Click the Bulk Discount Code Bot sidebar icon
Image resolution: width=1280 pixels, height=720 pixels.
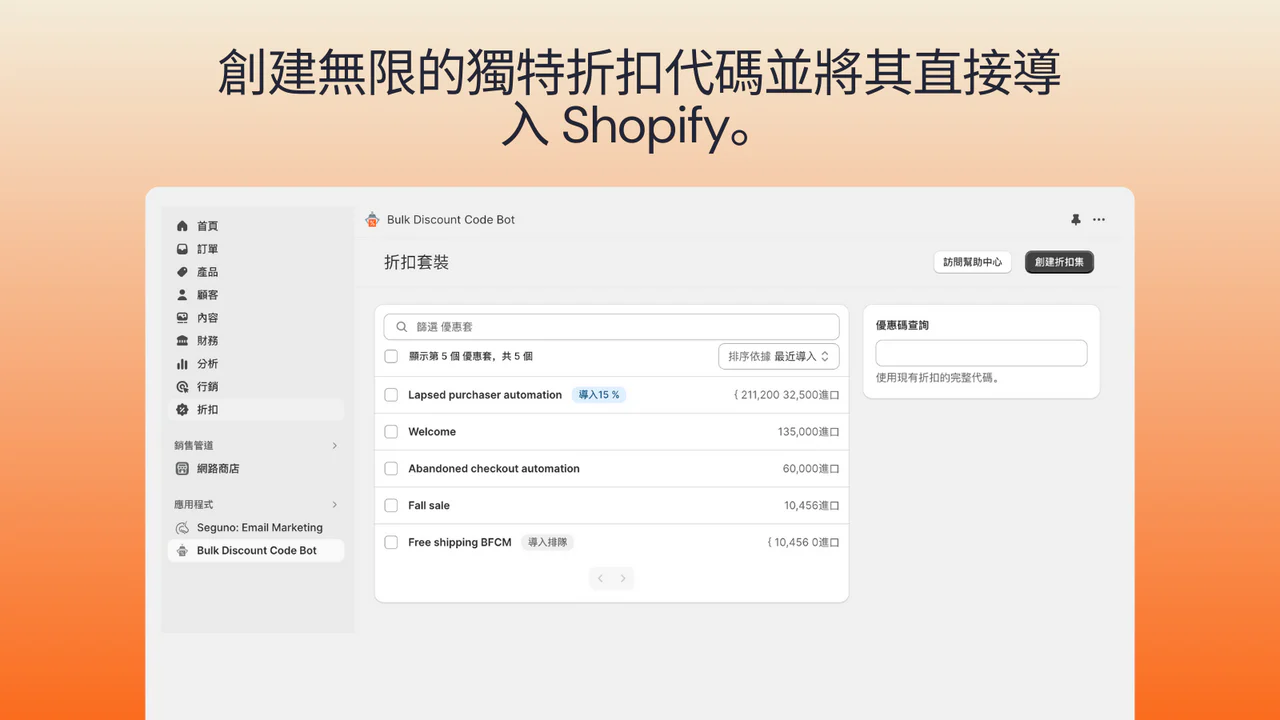tap(182, 551)
